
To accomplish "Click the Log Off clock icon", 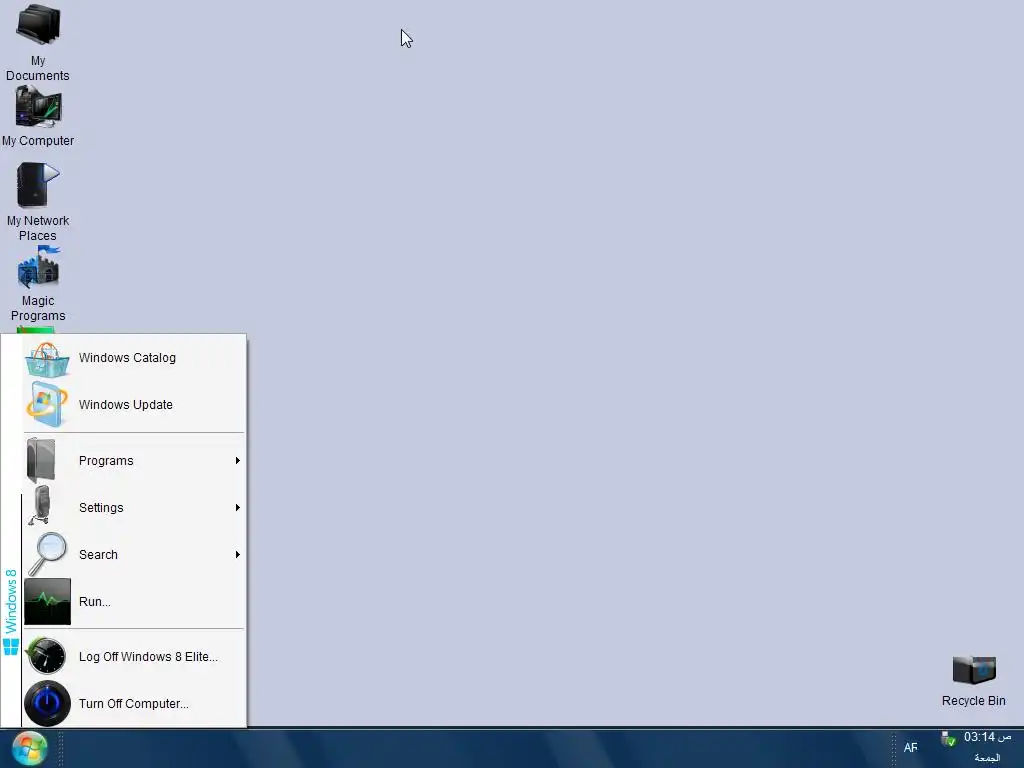I will pos(46,656).
